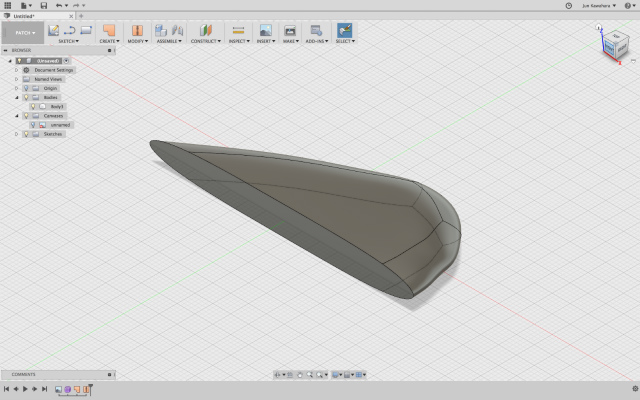Click the Assemble Joint icon
This screenshot has width=640, height=400.
[x=177, y=30]
